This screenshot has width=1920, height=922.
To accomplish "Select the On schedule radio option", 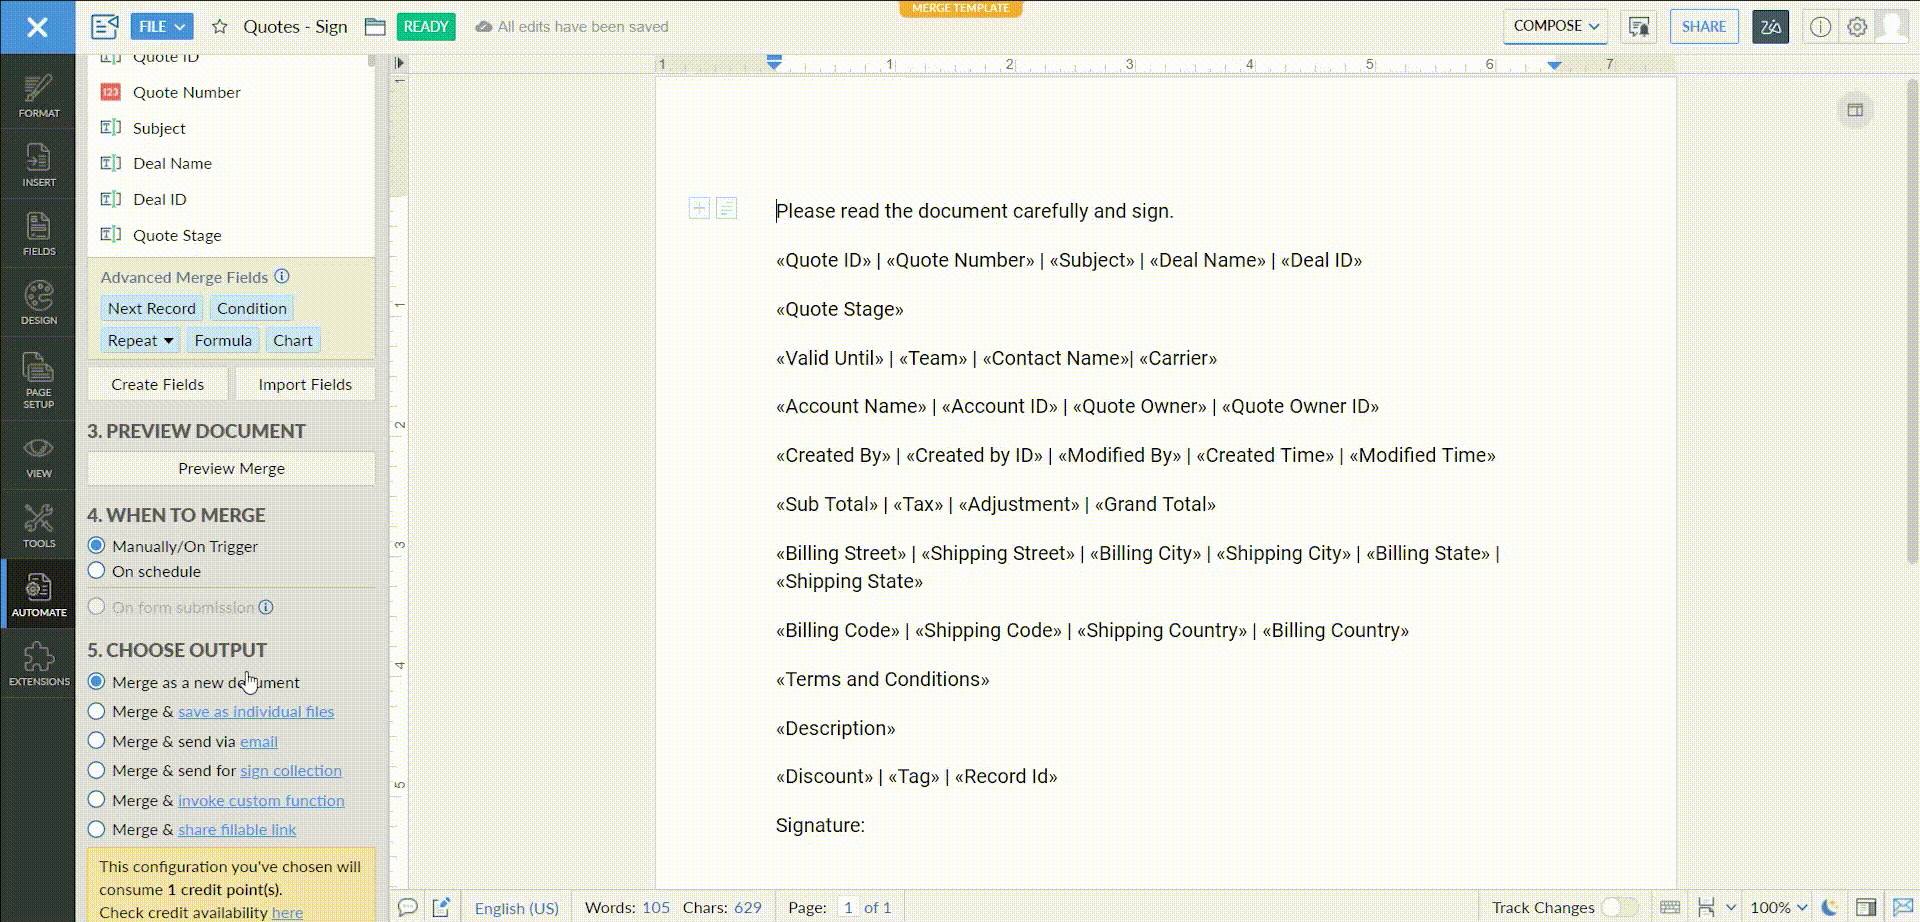I will point(97,571).
